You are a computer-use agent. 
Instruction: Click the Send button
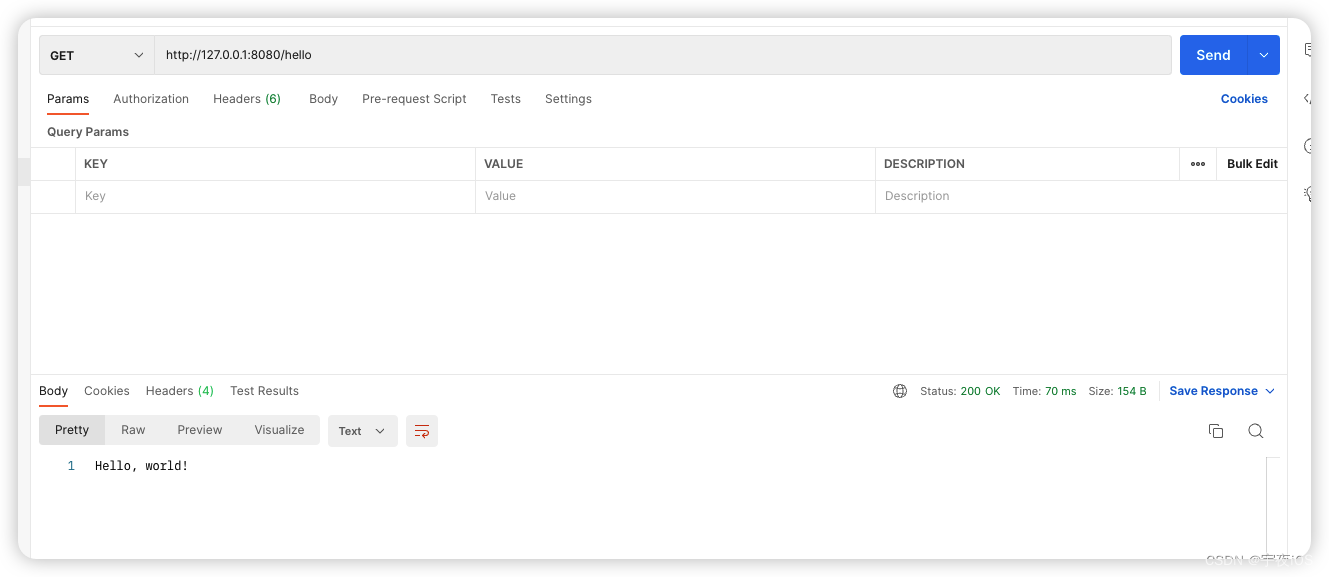pos(1213,55)
